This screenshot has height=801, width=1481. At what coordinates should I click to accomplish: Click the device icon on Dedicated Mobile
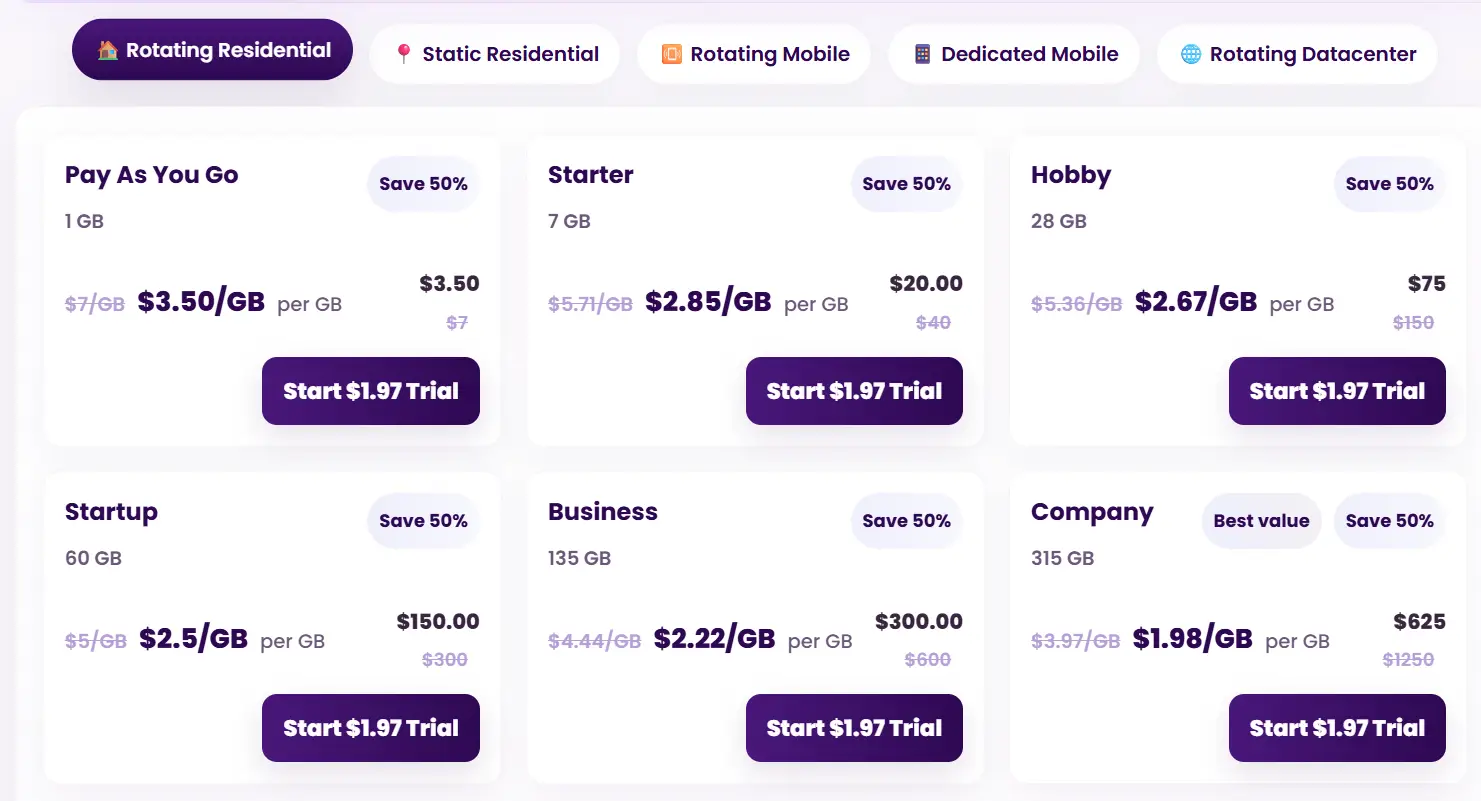[922, 55]
